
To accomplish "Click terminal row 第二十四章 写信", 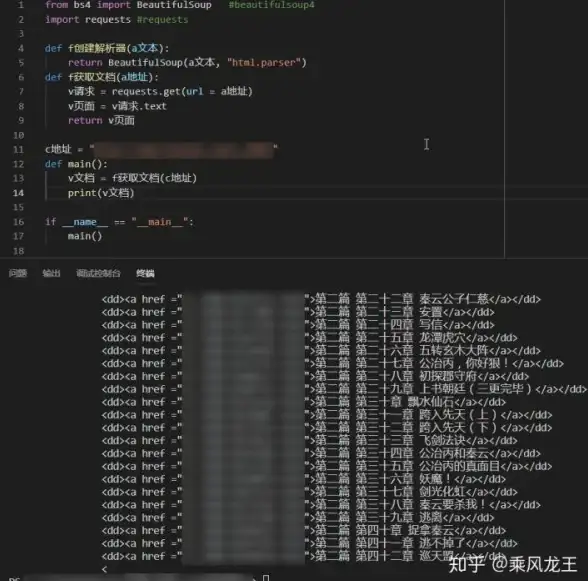I will click(x=298, y=325).
